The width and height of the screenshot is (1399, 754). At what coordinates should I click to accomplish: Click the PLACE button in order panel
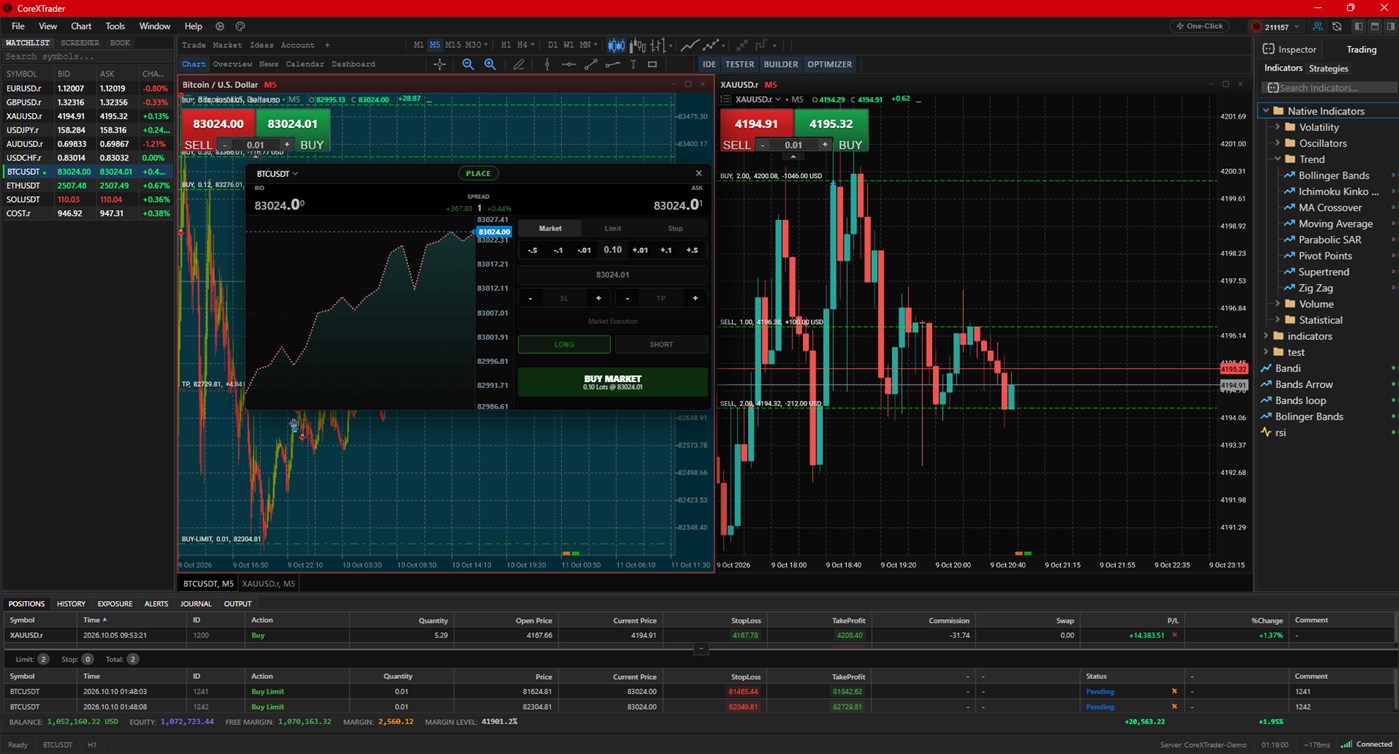pyautogui.click(x=478, y=173)
